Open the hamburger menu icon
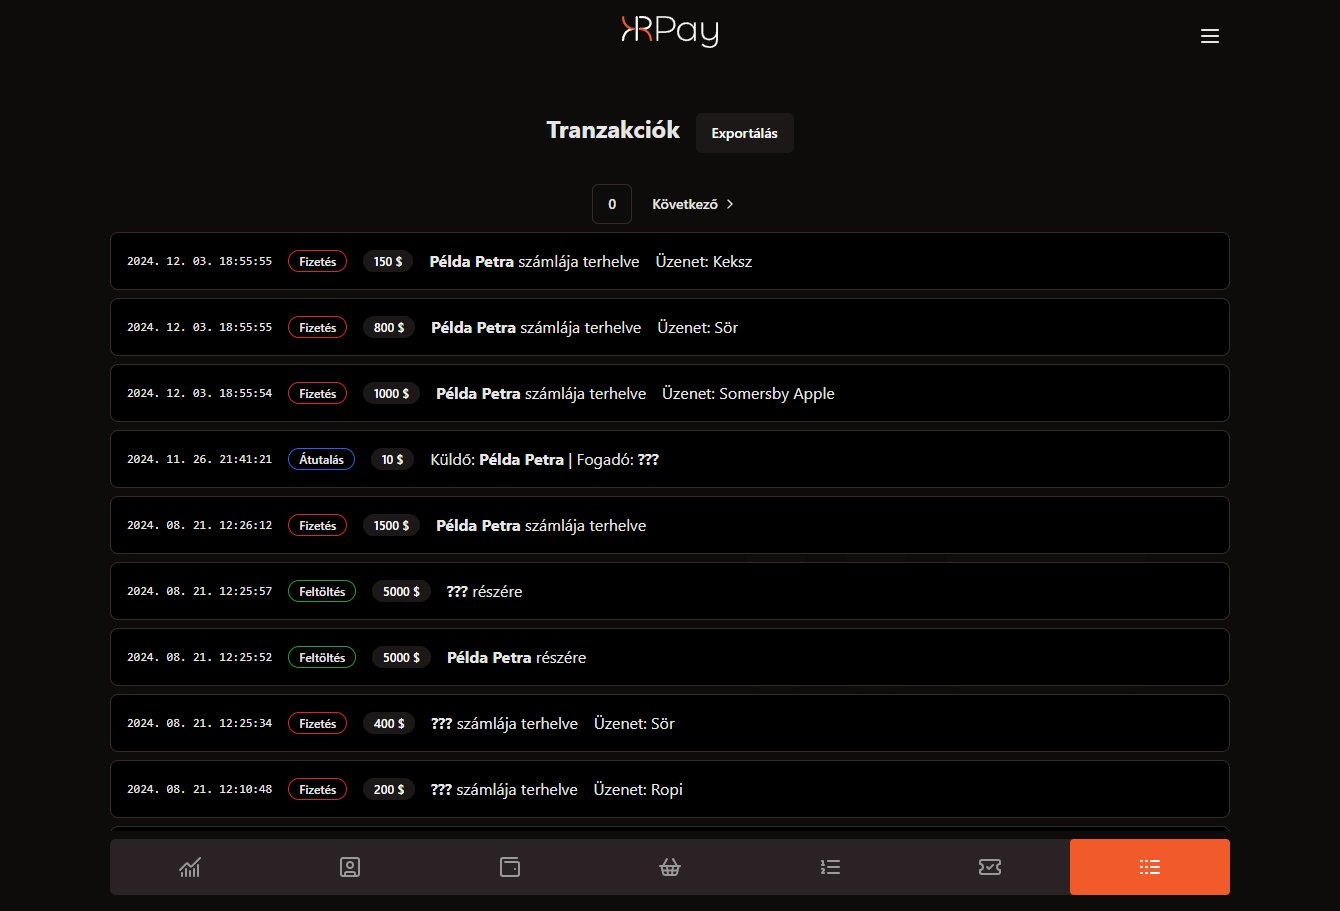1340x911 pixels. [1210, 36]
